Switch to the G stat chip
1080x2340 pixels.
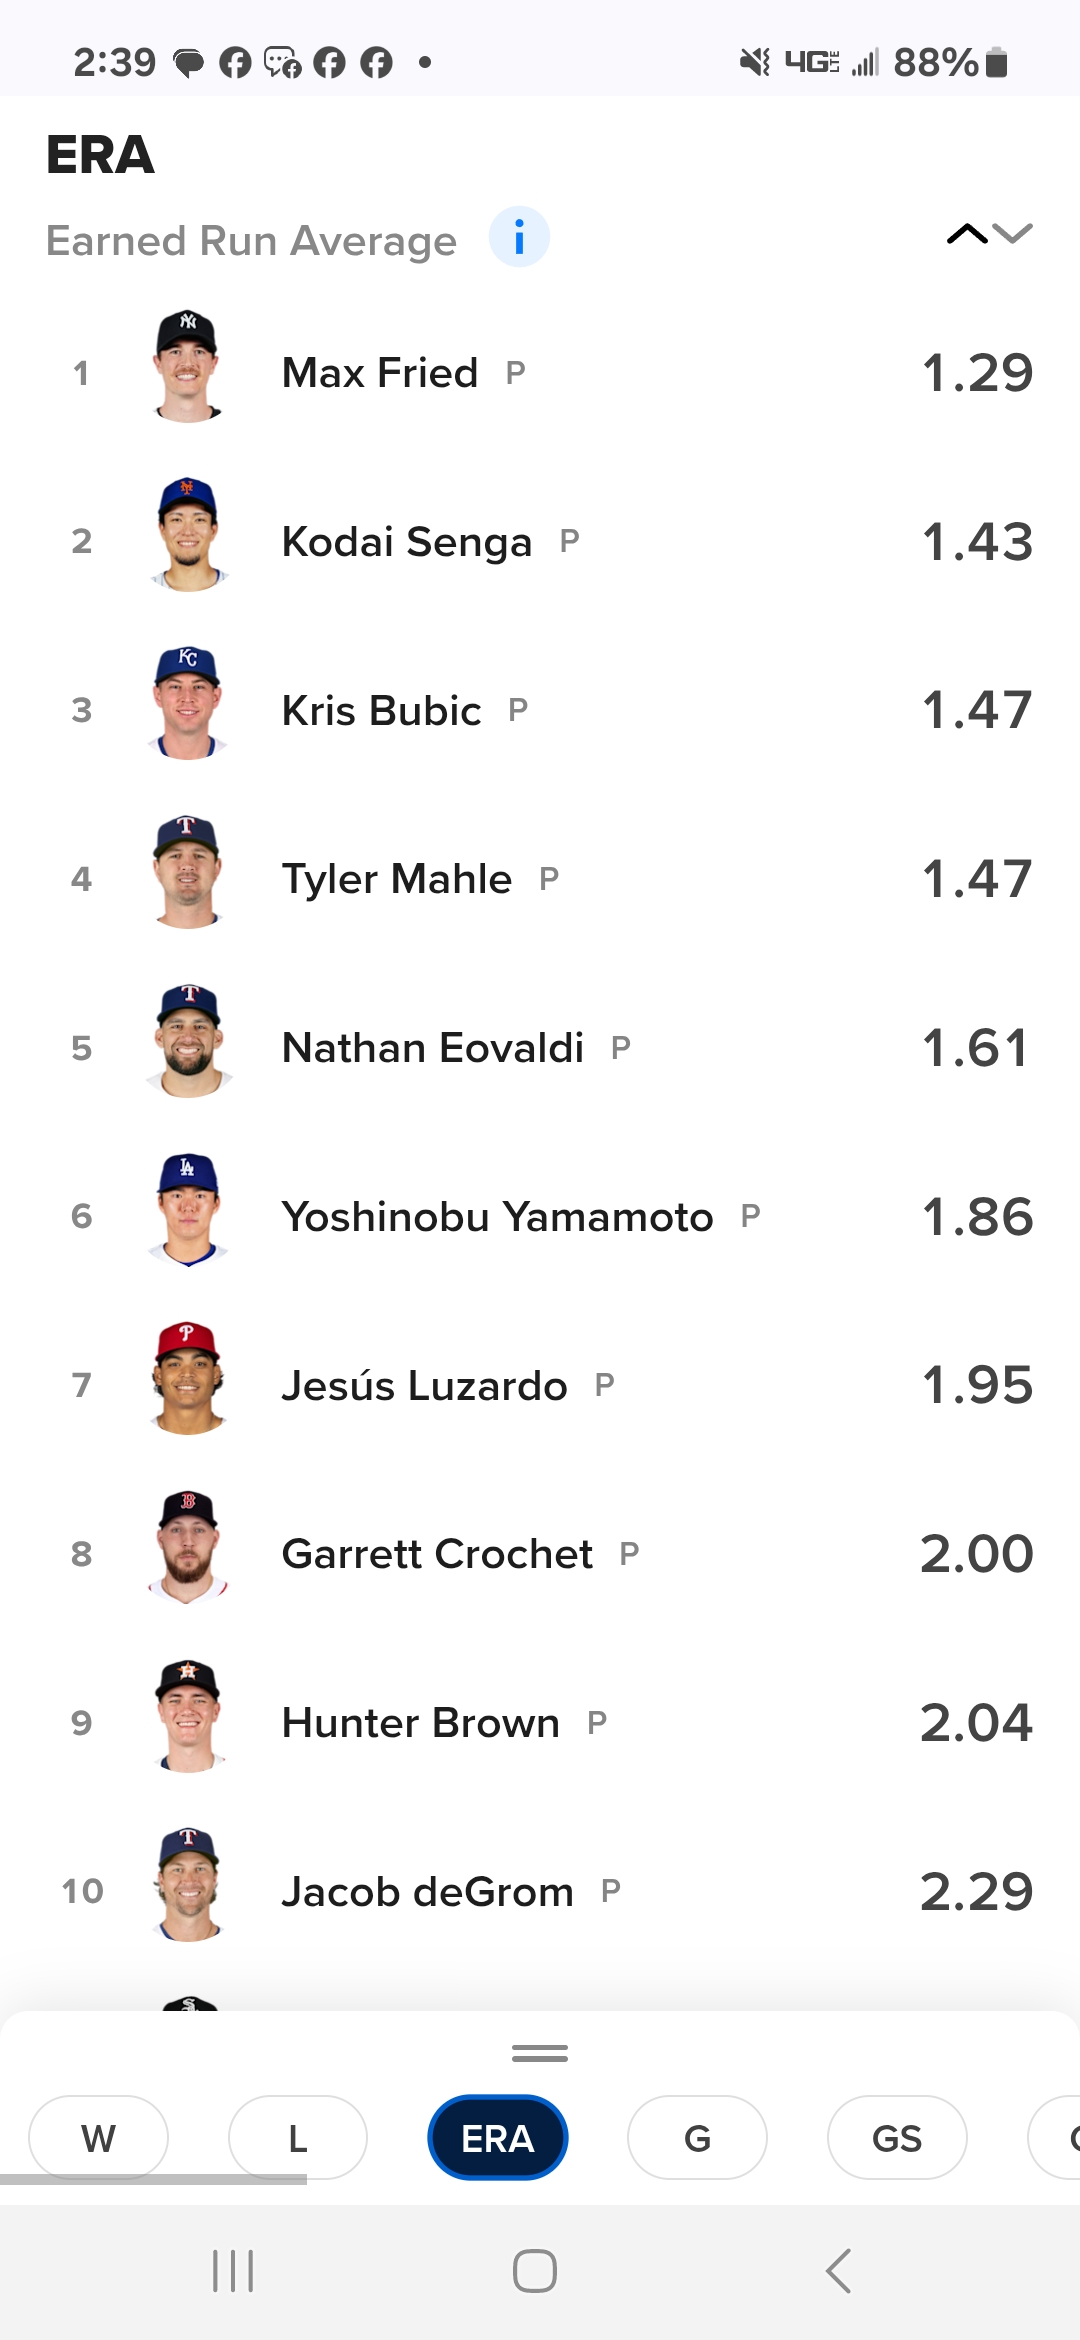point(697,2138)
